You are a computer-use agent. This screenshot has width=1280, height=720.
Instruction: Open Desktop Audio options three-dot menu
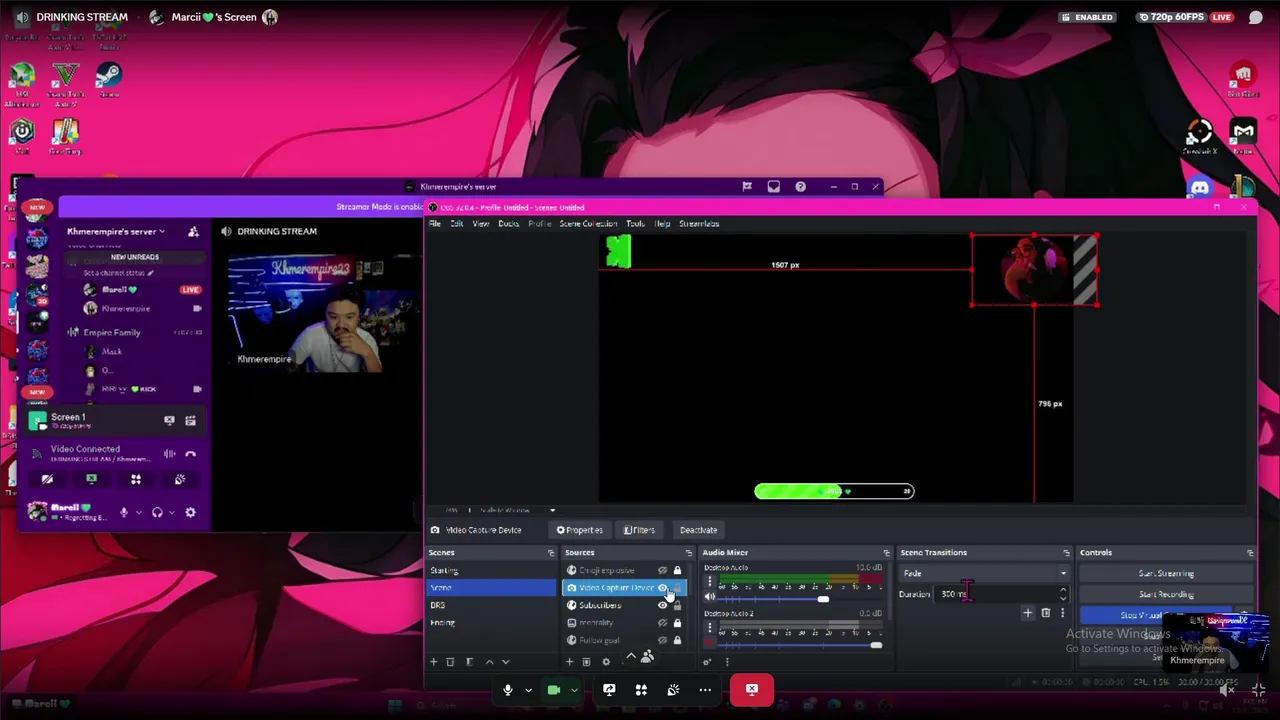click(x=709, y=581)
